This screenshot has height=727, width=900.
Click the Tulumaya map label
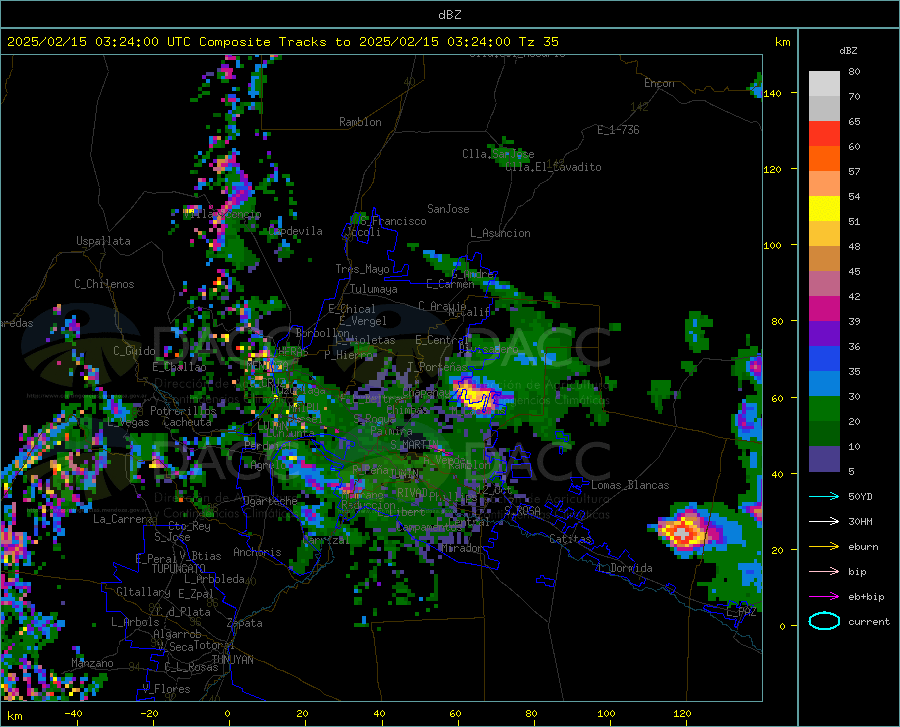click(374, 289)
